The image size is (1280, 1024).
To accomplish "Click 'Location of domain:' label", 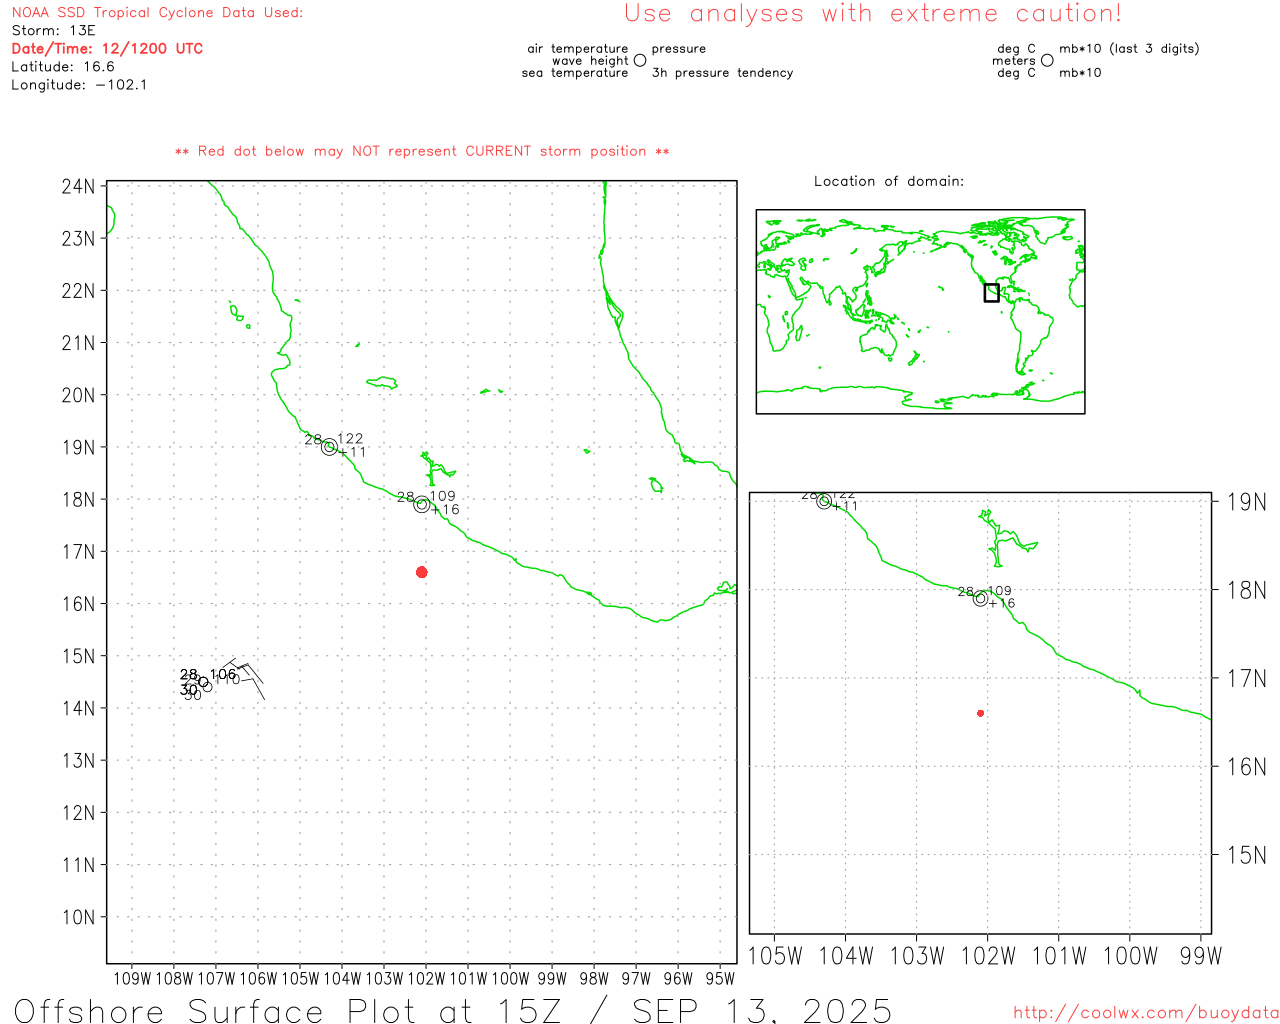I will [x=889, y=181].
